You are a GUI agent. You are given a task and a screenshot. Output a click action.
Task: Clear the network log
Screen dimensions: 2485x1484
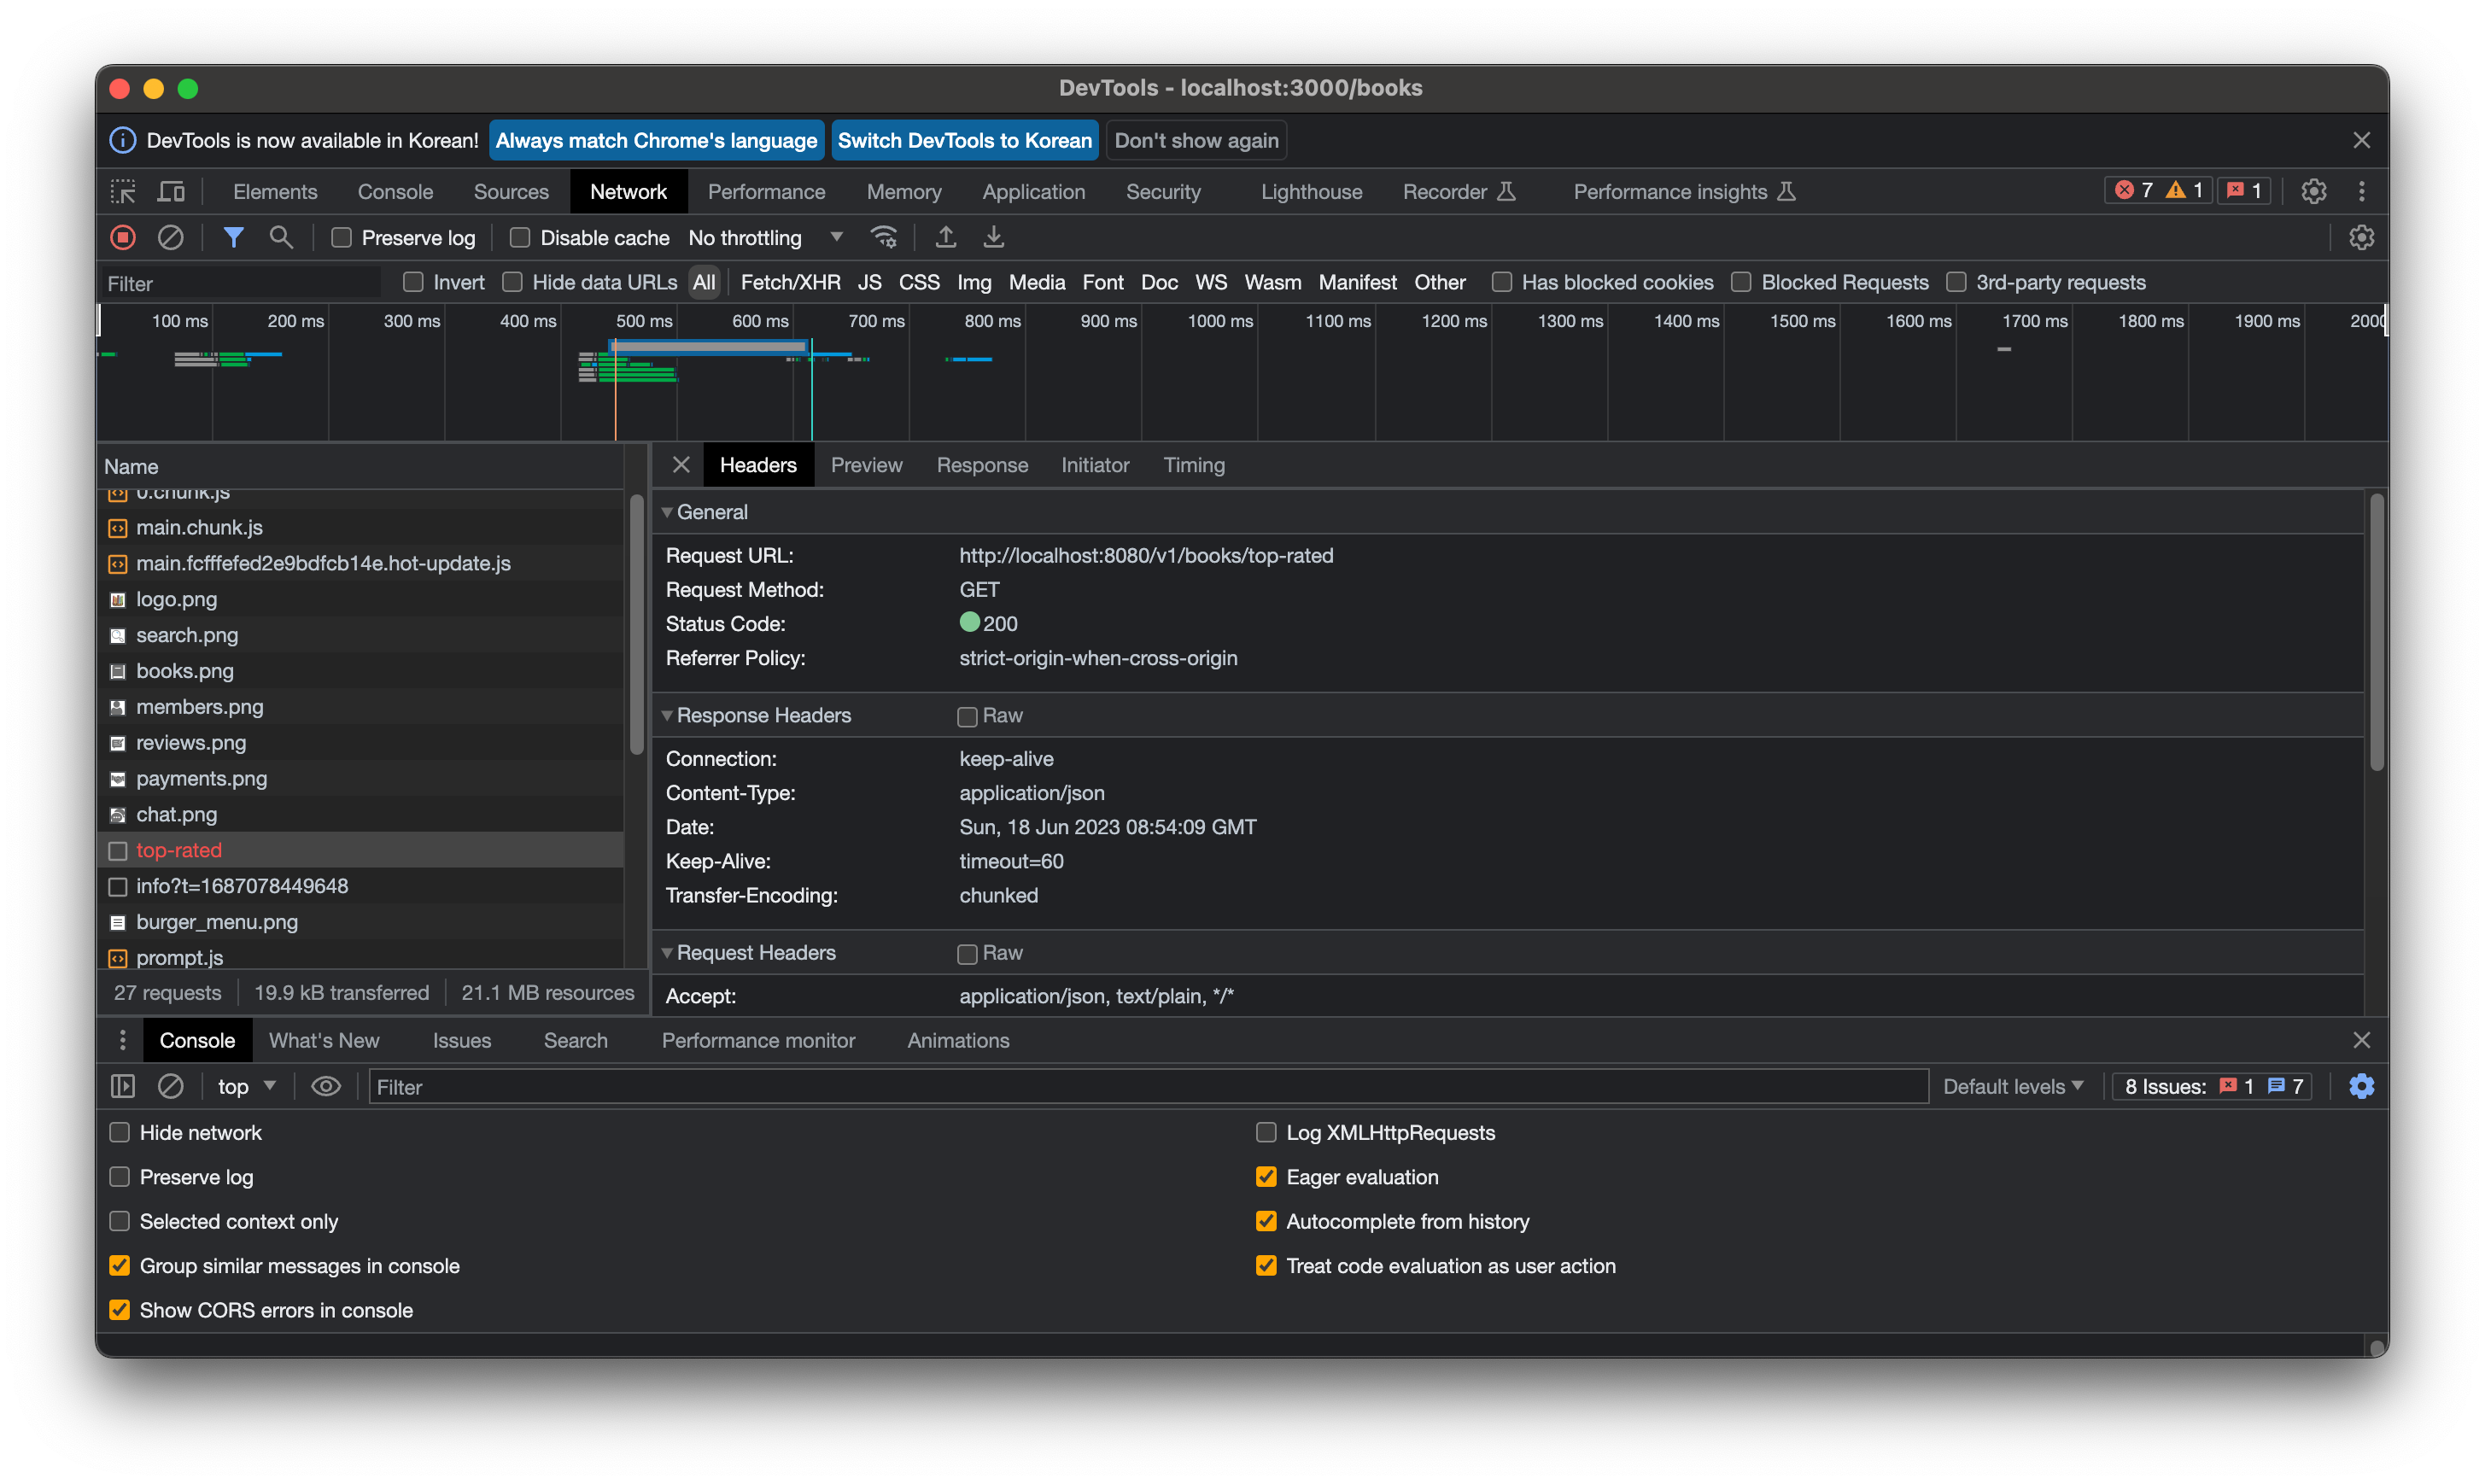pyautogui.click(x=171, y=238)
